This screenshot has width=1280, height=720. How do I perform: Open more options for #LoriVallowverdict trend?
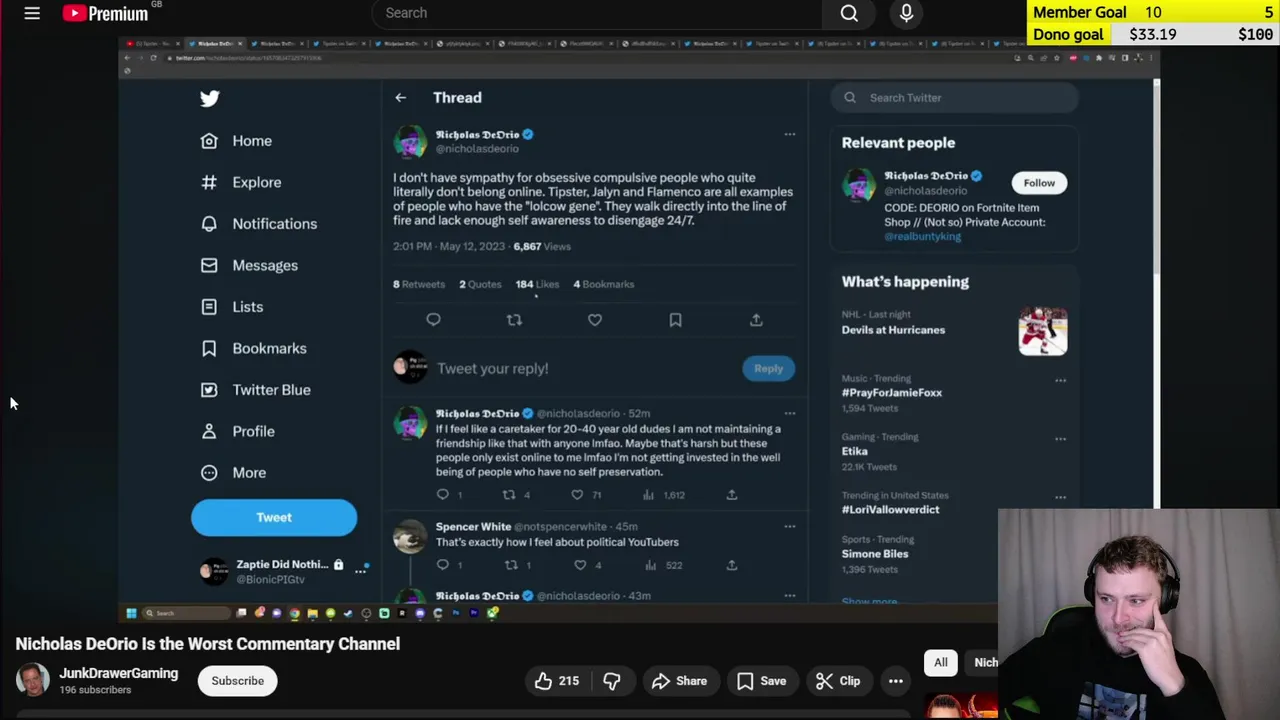click(x=1060, y=497)
